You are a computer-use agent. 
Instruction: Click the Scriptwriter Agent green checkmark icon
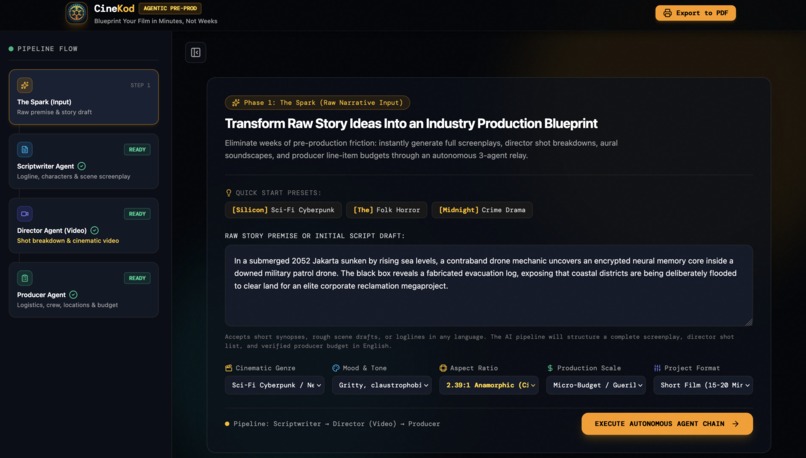(82, 166)
